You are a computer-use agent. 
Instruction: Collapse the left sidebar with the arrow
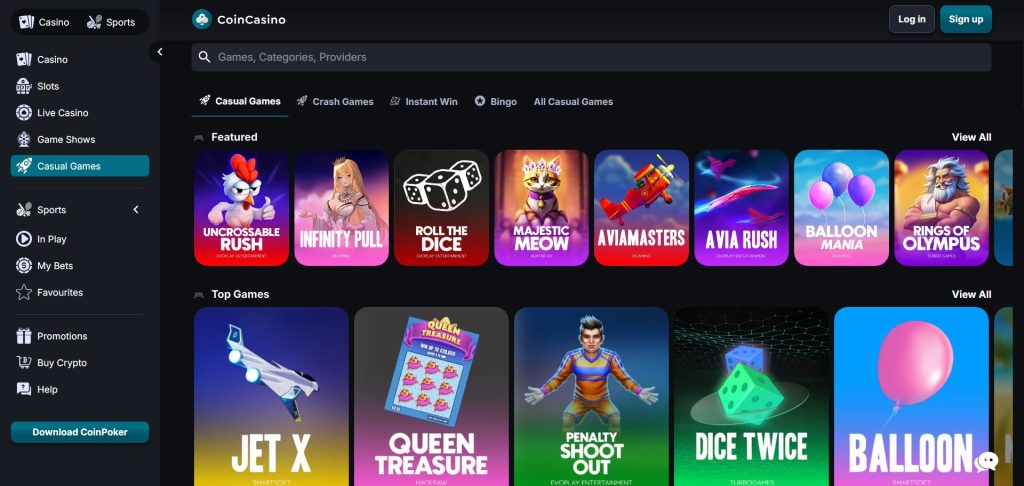pyautogui.click(x=159, y=52)
